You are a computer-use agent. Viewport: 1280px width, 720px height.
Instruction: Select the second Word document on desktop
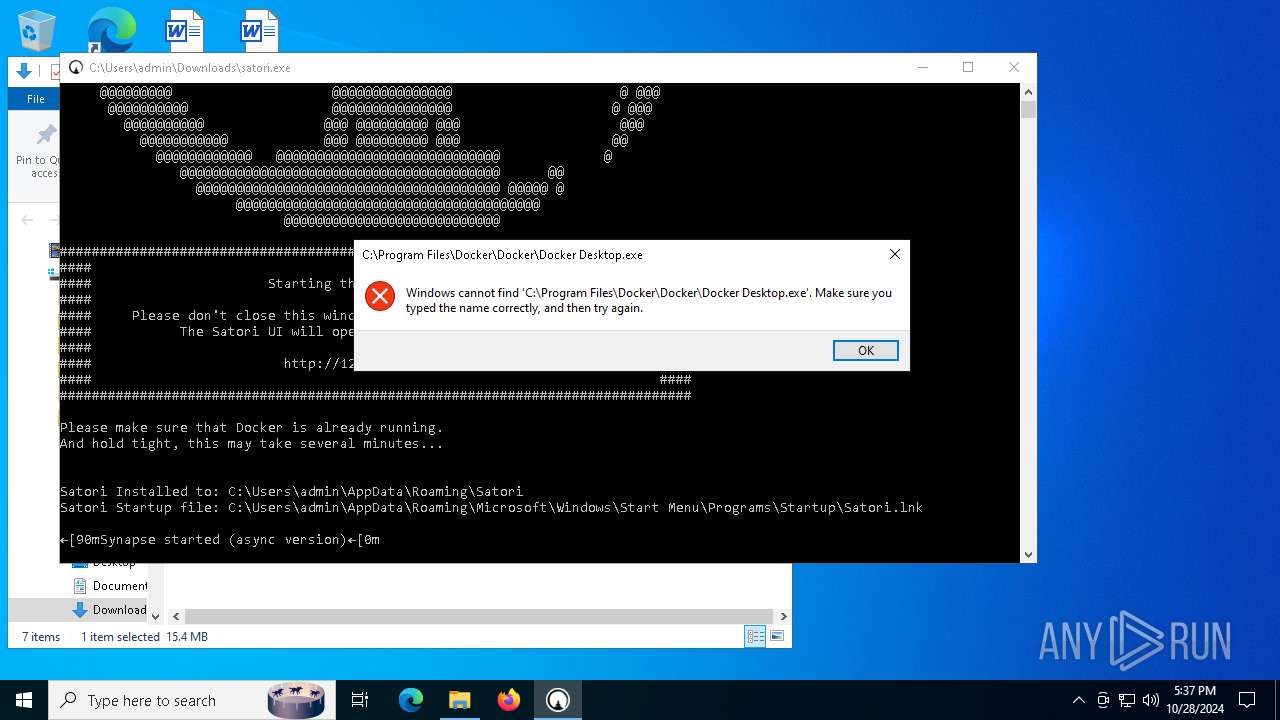point(259,30)
